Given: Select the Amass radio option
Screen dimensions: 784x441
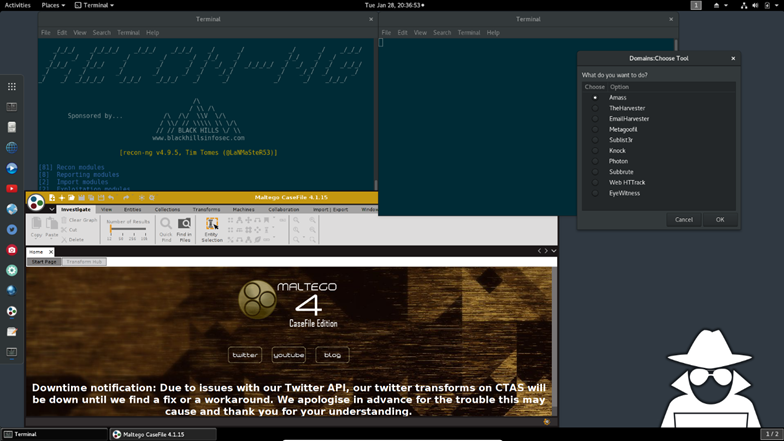Looking at the screenshot, I should (595, 98).
